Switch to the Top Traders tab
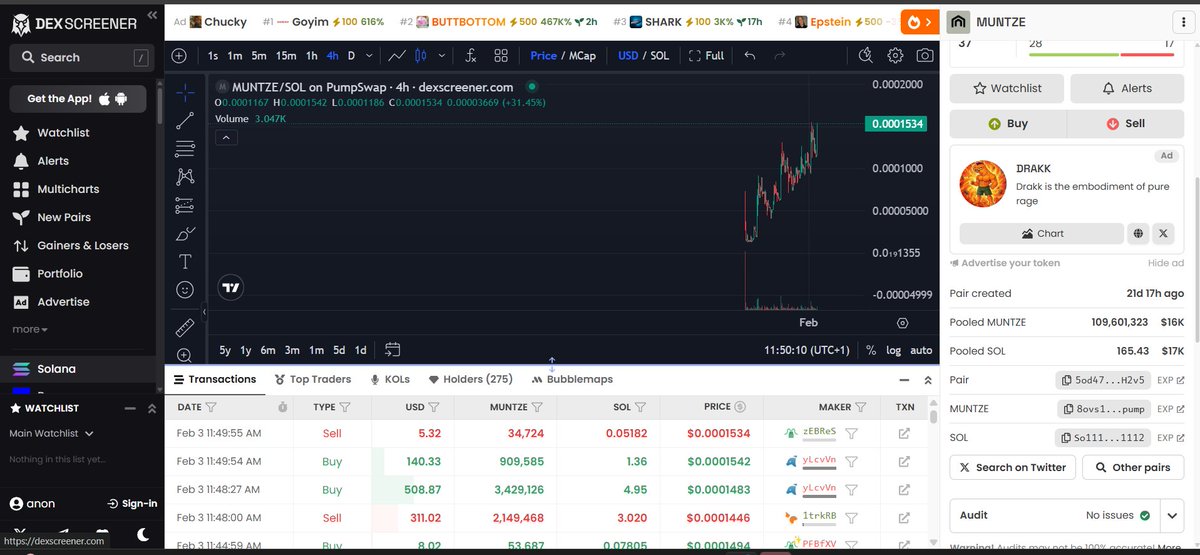This screenshot has height=555, width=1200. point(312,379)
